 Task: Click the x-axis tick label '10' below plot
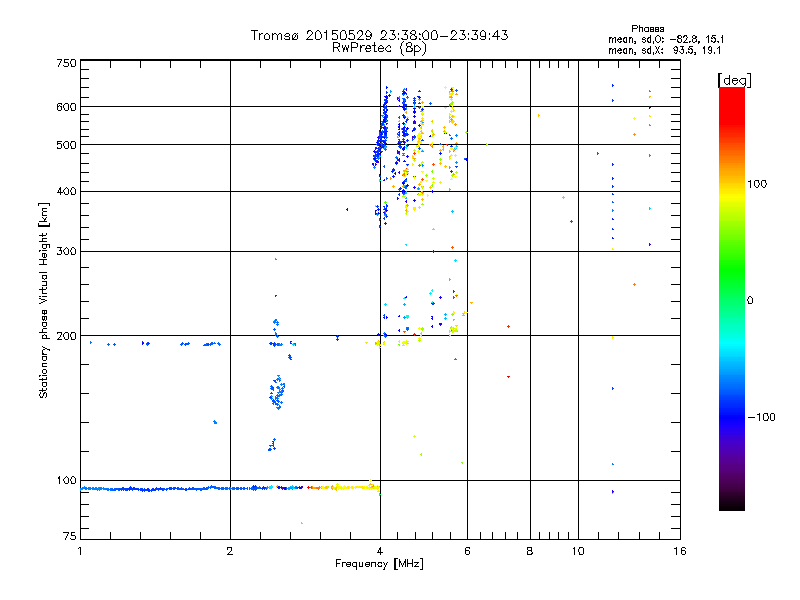pyautogui.click(x=578, y=551)
